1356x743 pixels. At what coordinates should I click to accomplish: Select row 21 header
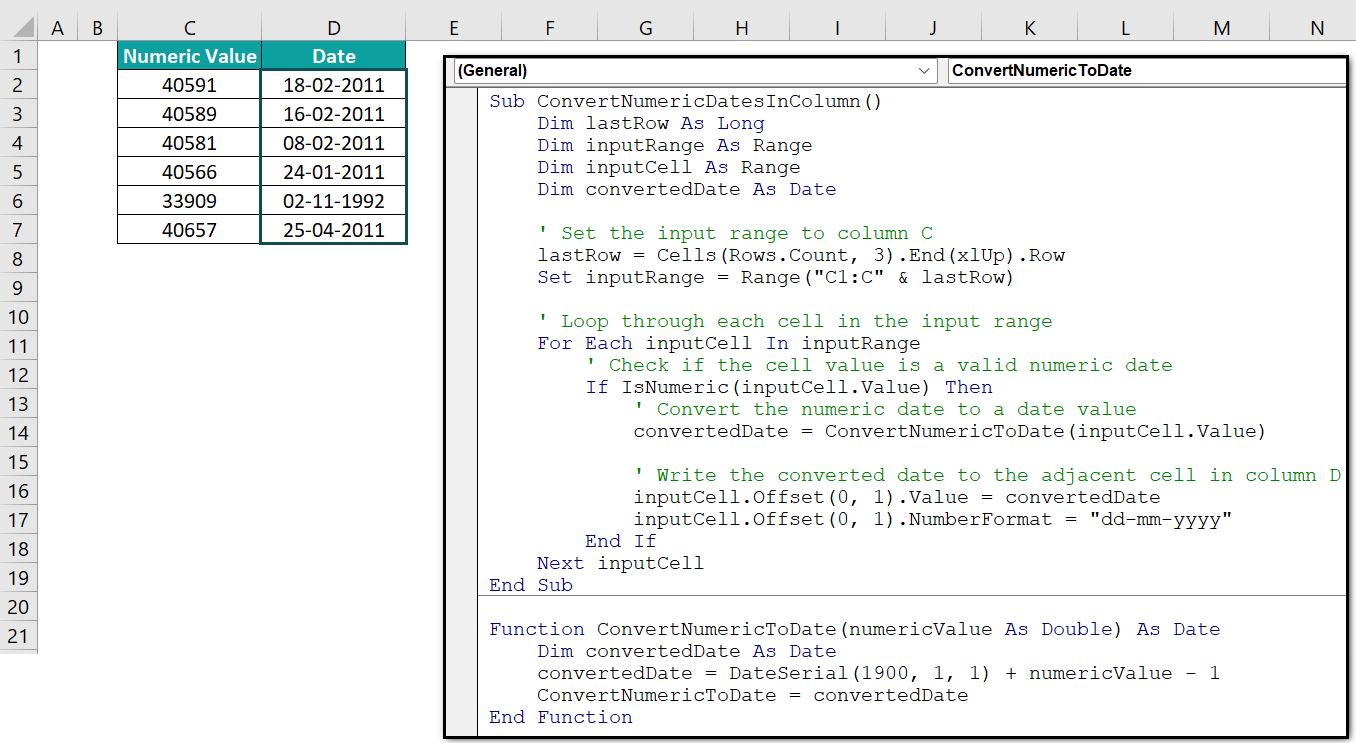tap(18, 636)
